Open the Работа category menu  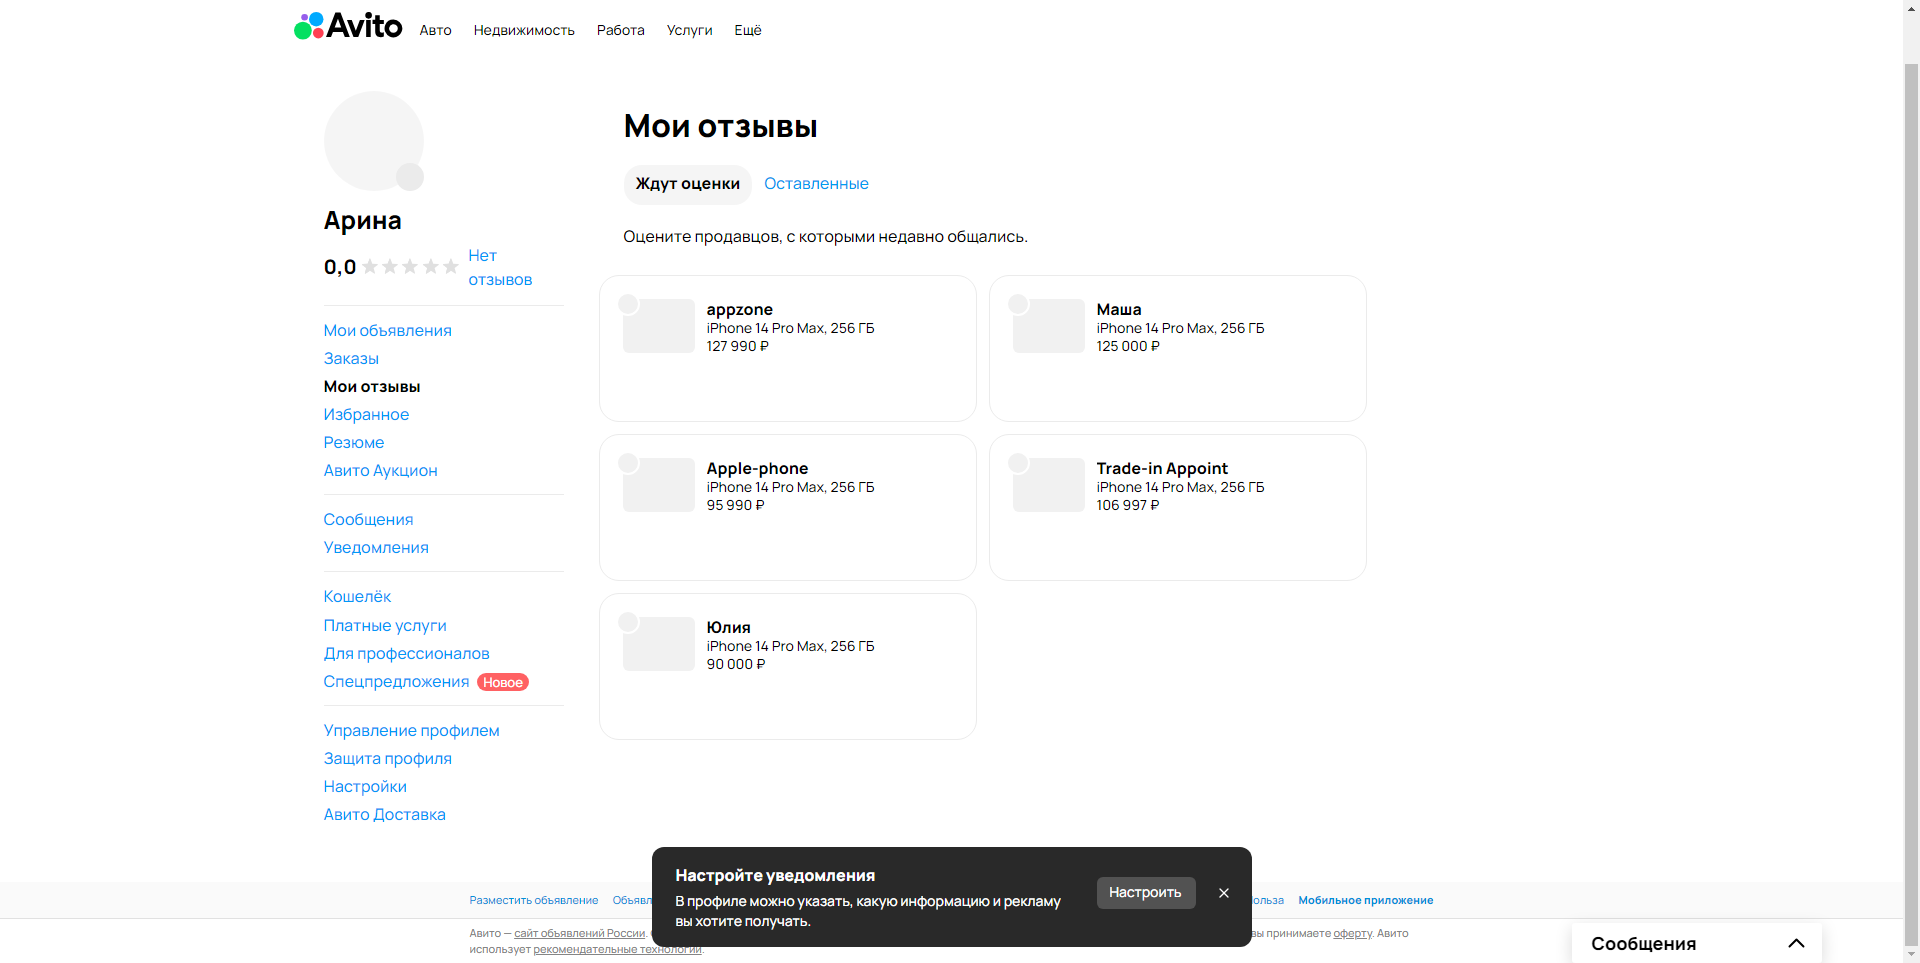620,30
